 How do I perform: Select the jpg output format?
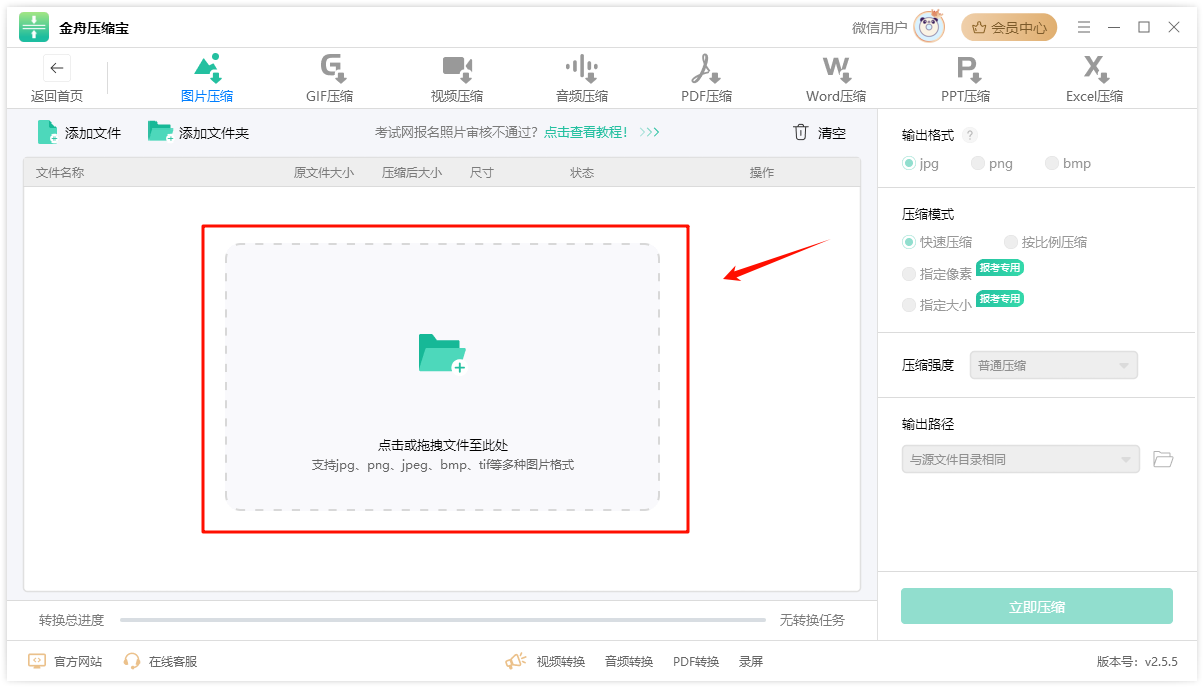pyautogui.click(x=921, y=163)
